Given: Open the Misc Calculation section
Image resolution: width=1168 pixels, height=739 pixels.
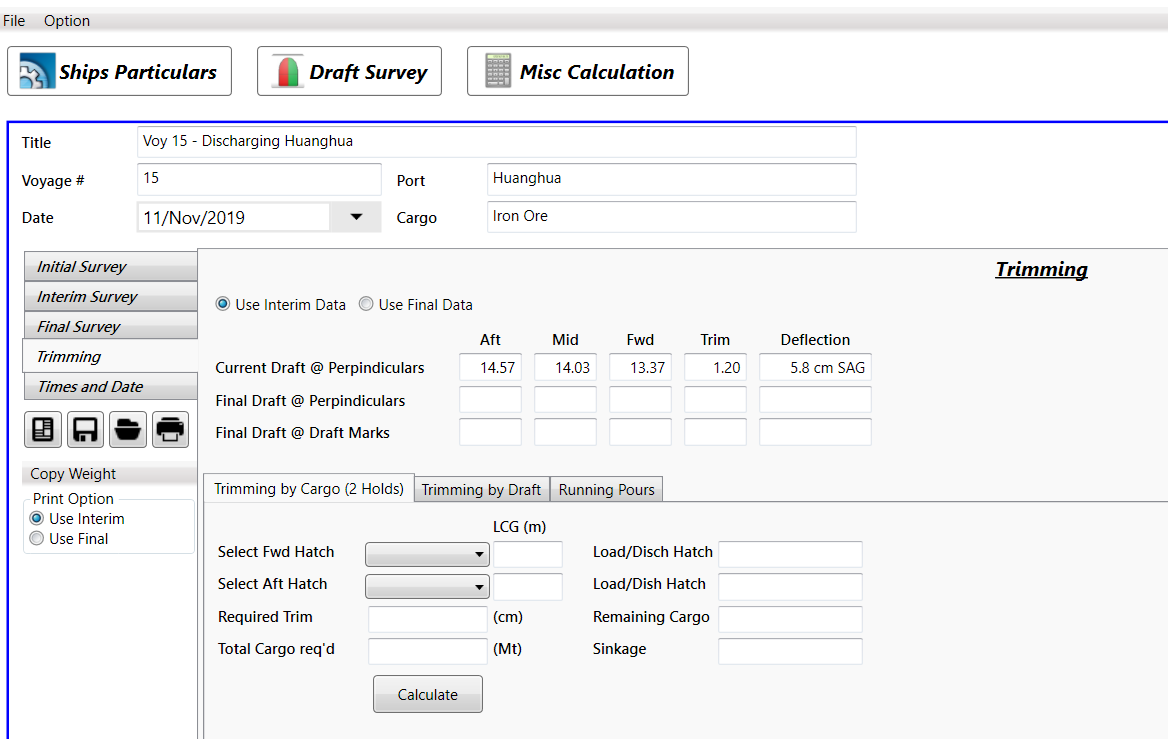Looking at the screenshot, I should (x=577, y=72).
